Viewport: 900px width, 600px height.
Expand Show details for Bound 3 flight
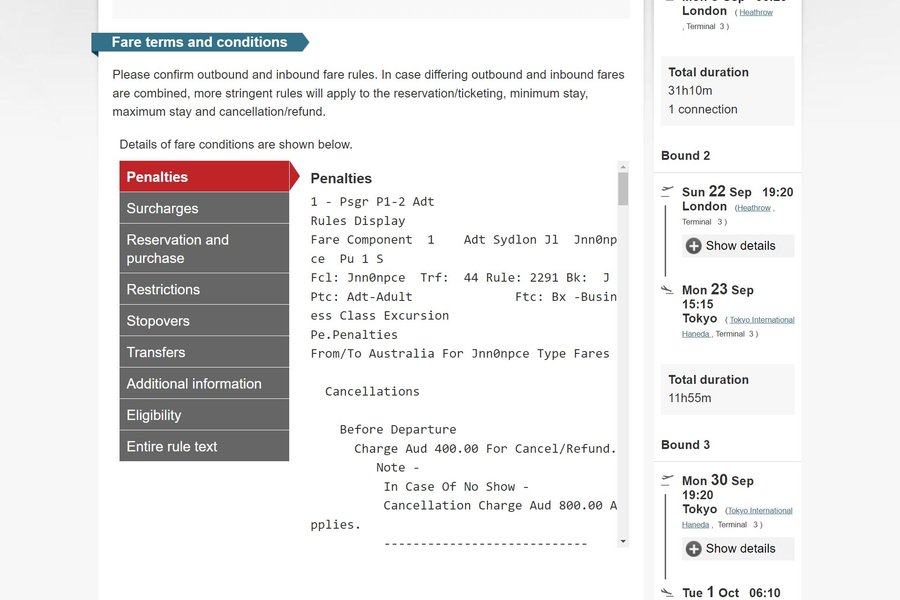738,549
